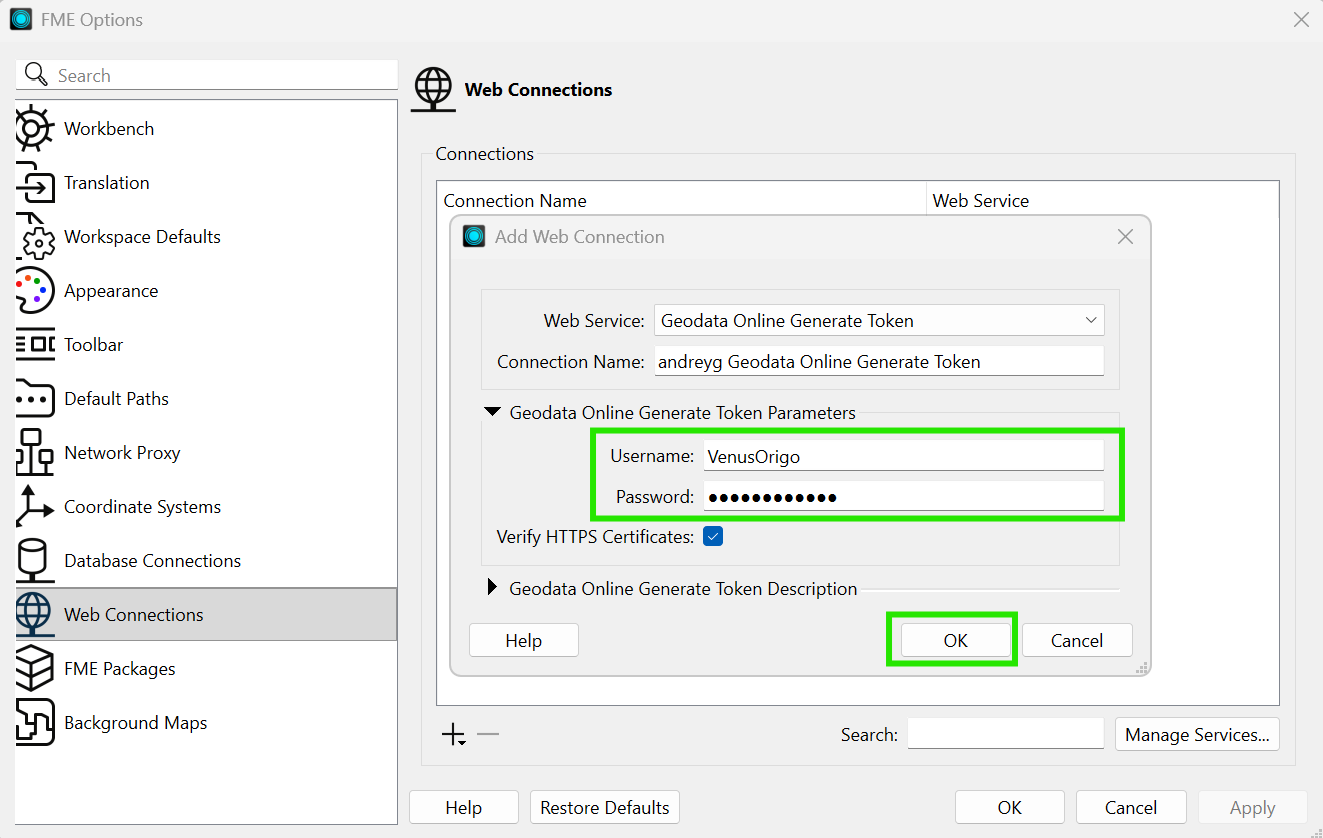The height and width of the screenshot is (838, 1323).
Task: Click the FME logo in Add Web Connection title
Action: (474, 237)
